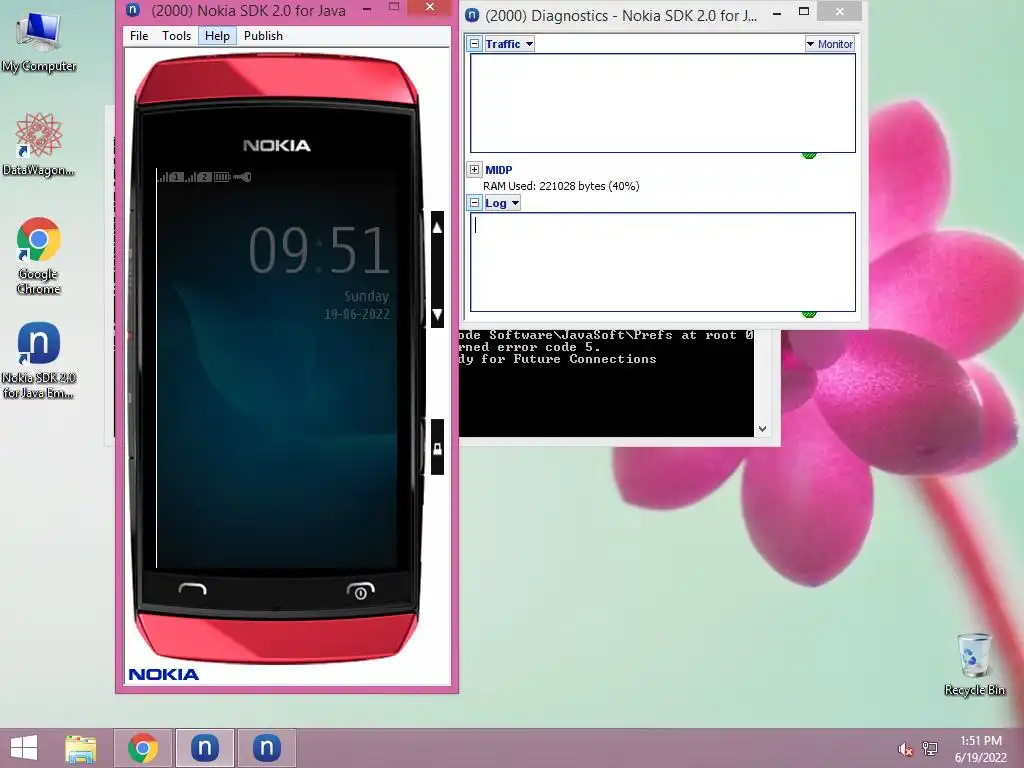The height and width of the screenshot is (768, 1024).
Task: Open Google Chrome desktop shortcut
Action: [39, 256]
